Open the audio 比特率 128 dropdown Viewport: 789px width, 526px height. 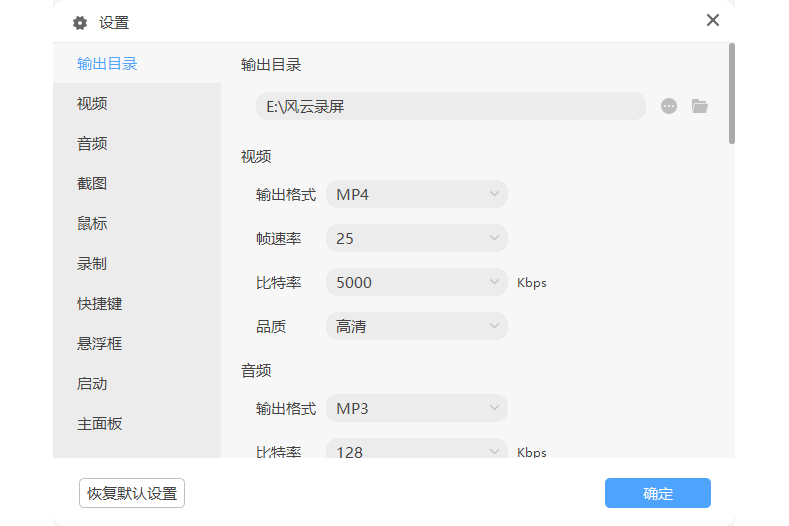(x=417, y=450)
